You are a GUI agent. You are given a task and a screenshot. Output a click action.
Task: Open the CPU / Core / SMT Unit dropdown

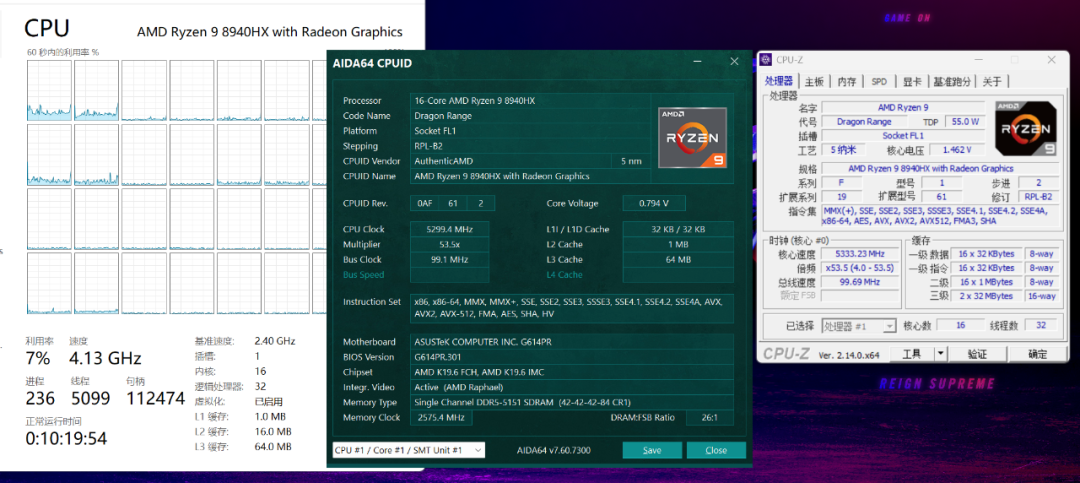tap(408, 450)
